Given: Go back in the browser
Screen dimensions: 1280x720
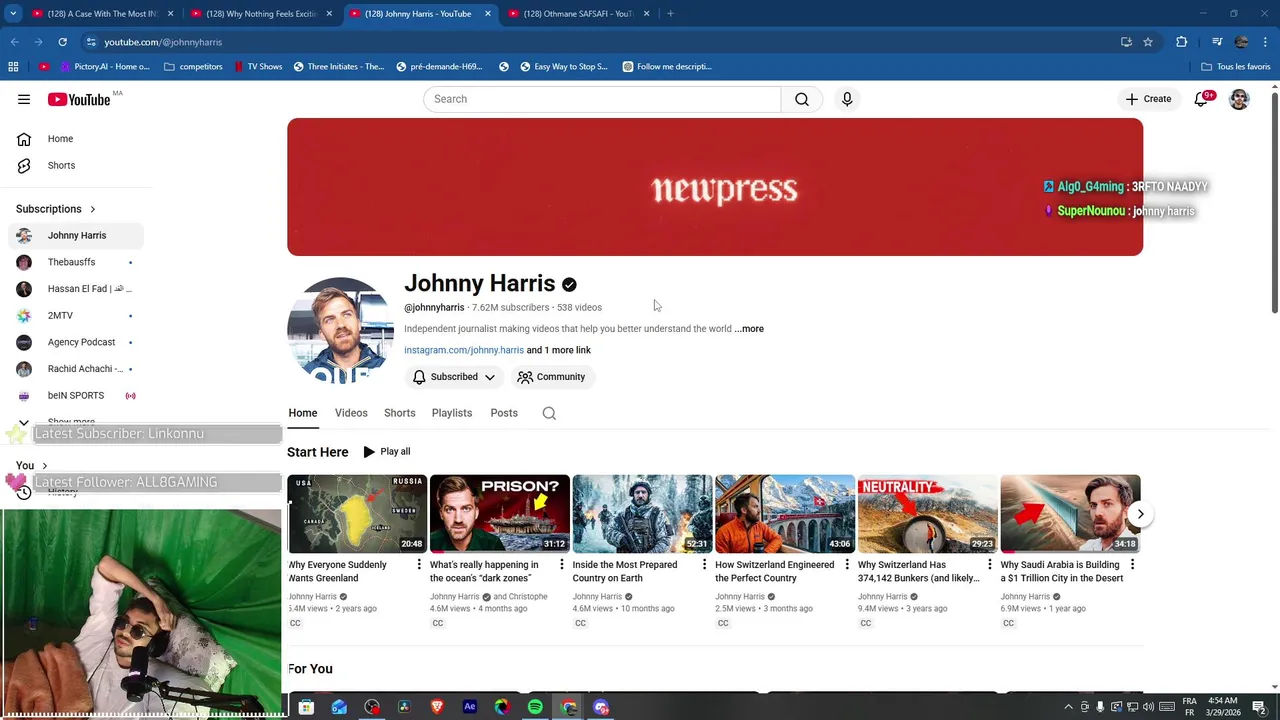Looking at the screenshot, I should 14,42.
